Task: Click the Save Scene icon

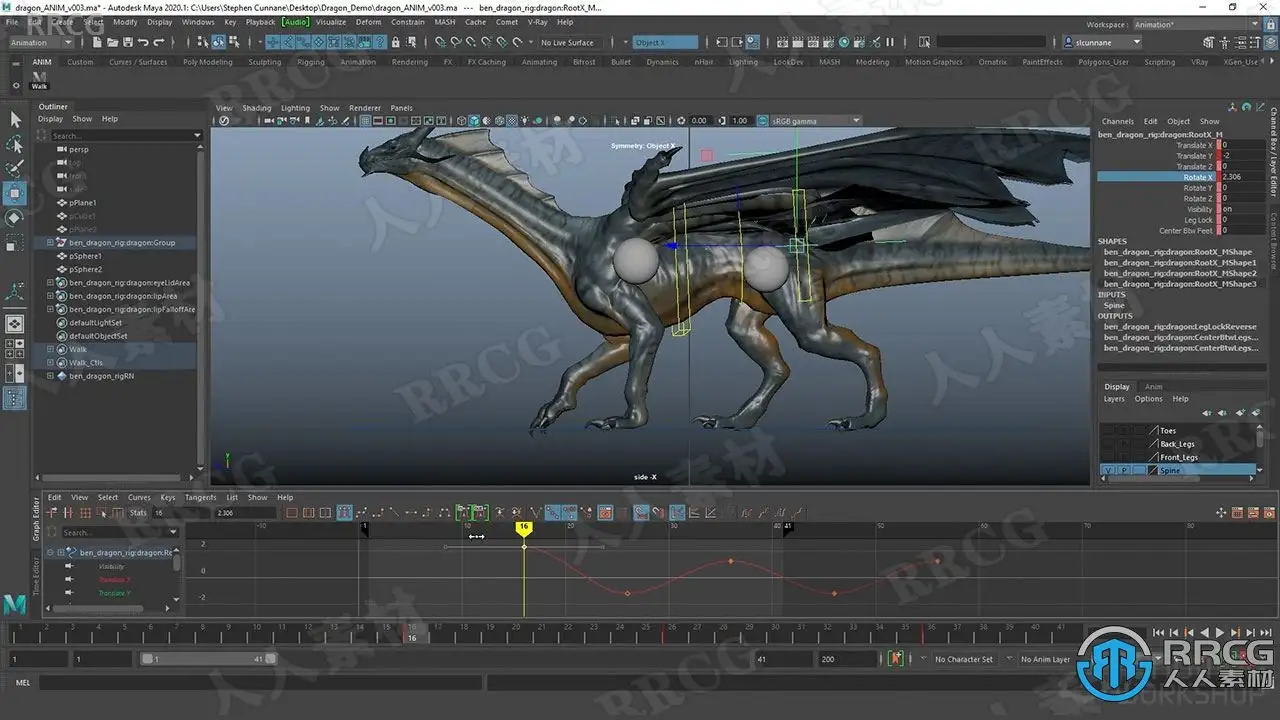Action: click(127, 42)
